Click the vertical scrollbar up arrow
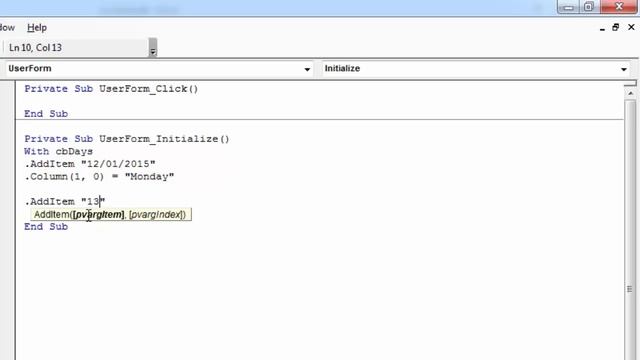640x360 pixels. click(x=631, y=93)
